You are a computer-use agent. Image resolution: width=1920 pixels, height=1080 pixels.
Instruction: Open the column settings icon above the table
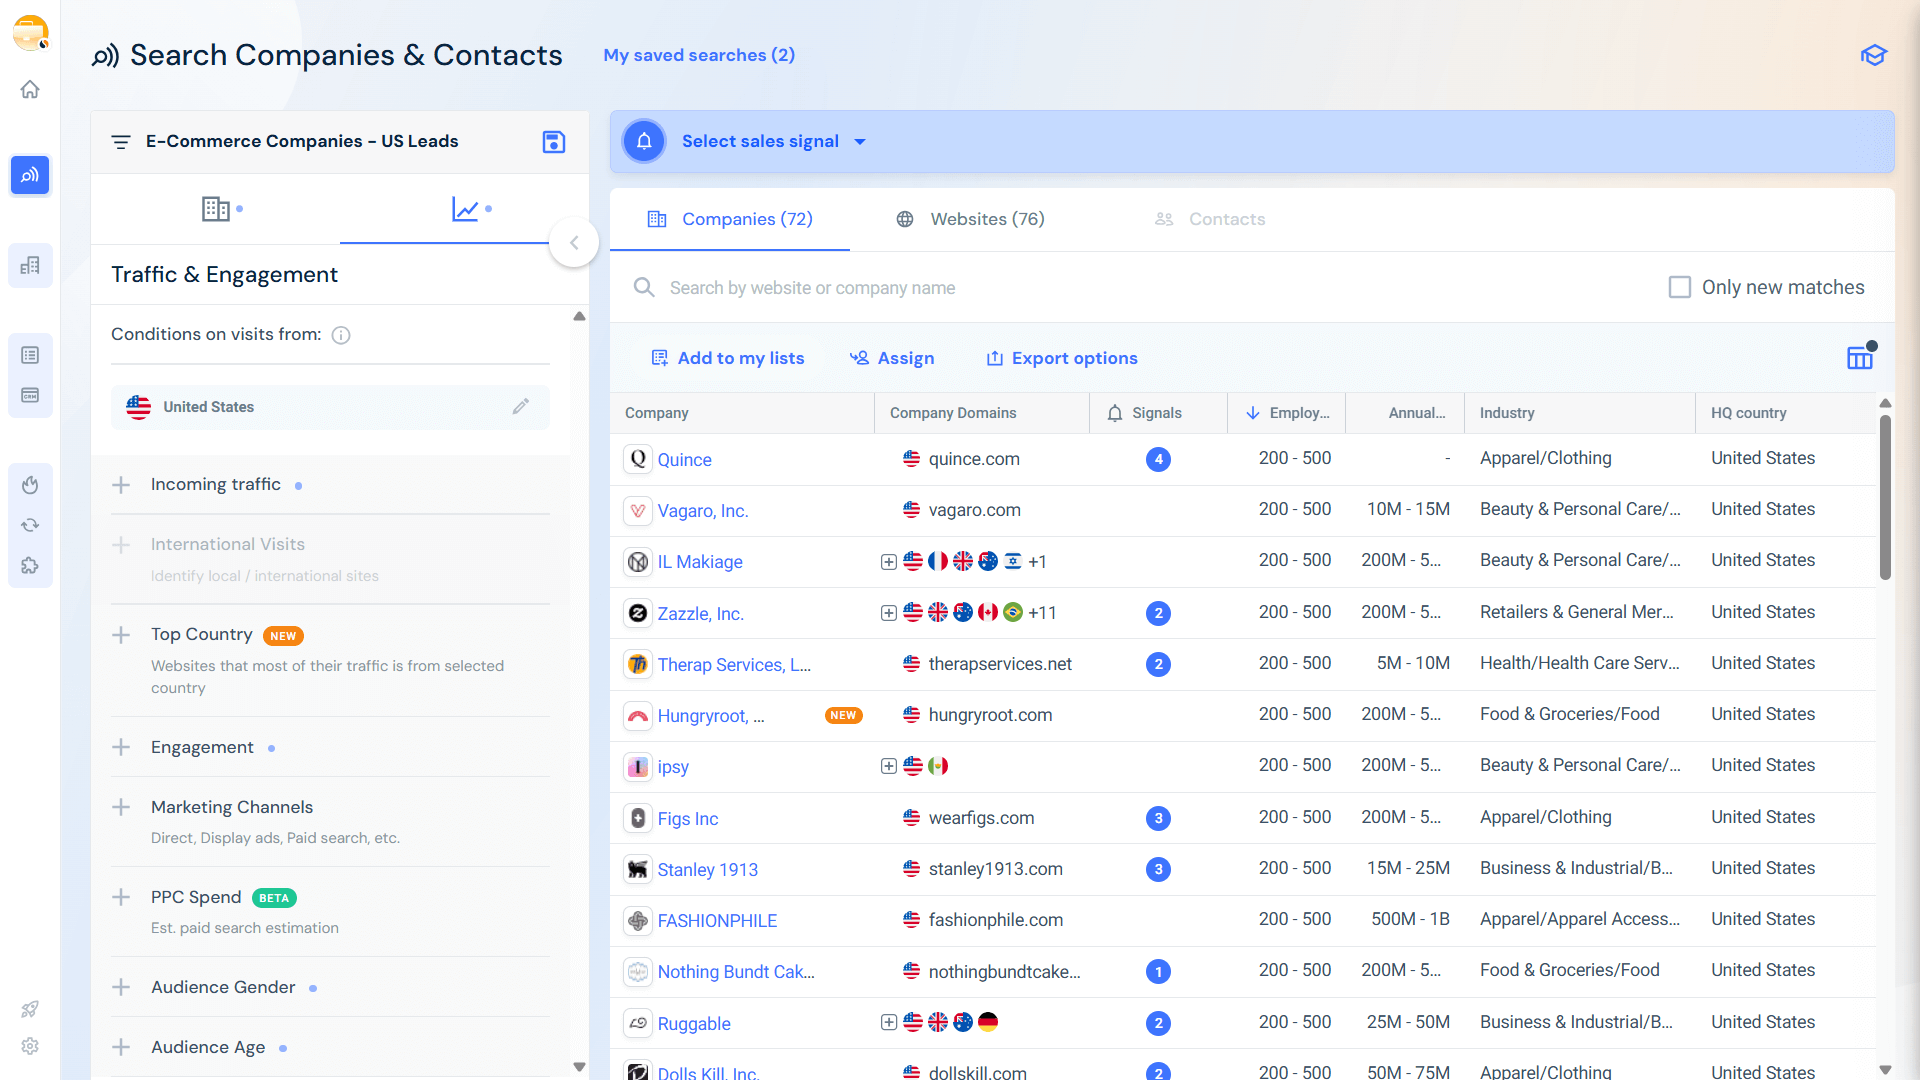click(x=1860, y=357)
